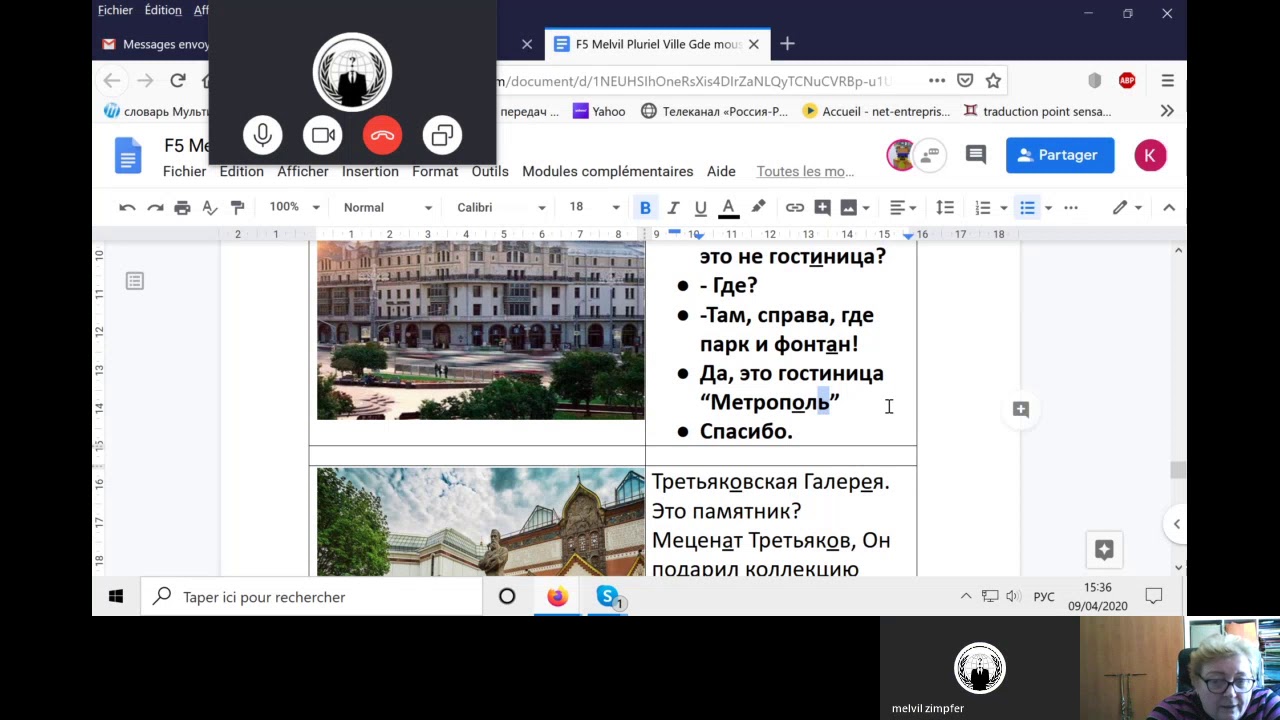Mute the microphone in the call overlay
This screenshot has width=1280, height=720.
click(263, 135)
